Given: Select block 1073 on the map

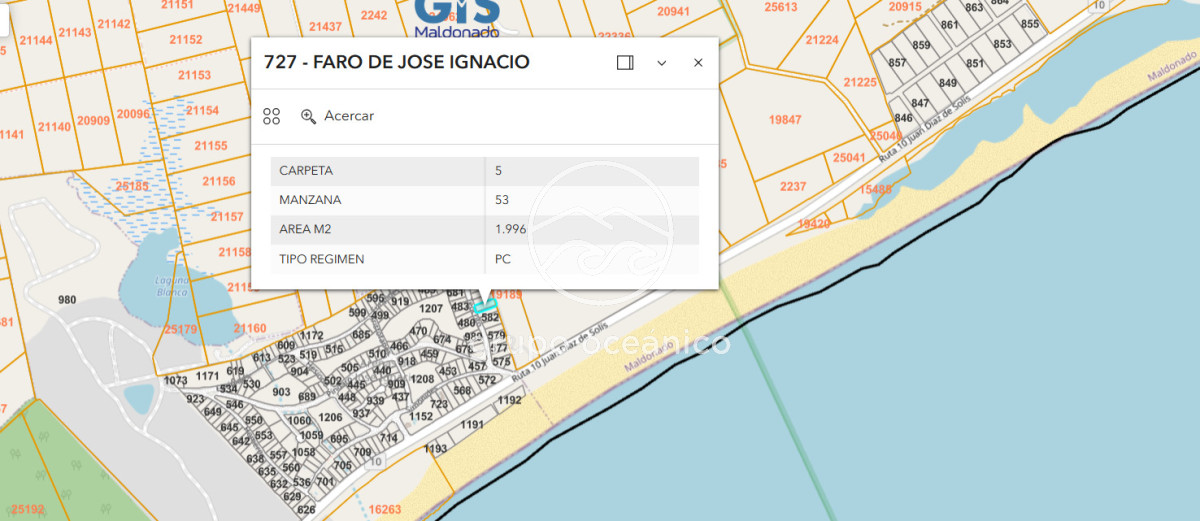Looking at the screenshot, I should (x=175, y=380).
